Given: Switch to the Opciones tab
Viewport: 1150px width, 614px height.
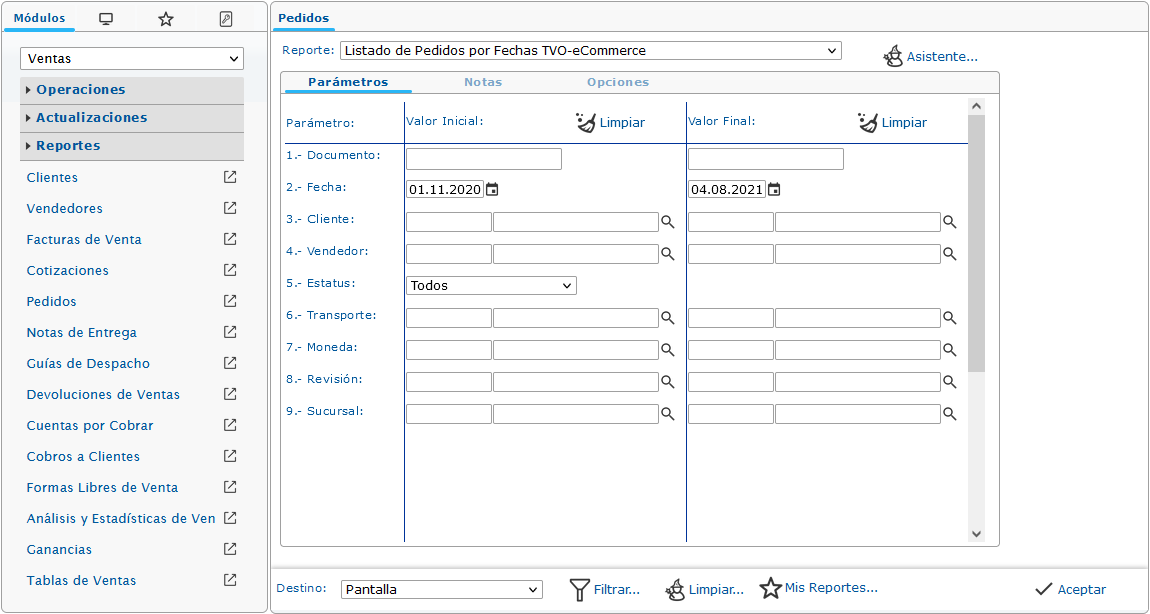Looking at the screenshot, I should 618,82.
